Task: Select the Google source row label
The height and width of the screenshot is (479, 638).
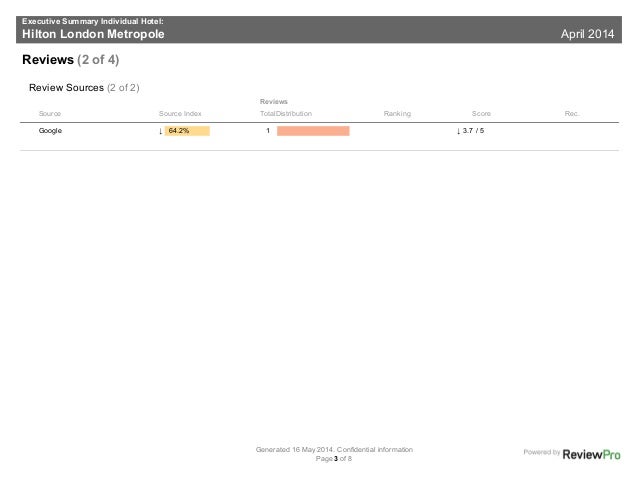Action: point(50,131)
